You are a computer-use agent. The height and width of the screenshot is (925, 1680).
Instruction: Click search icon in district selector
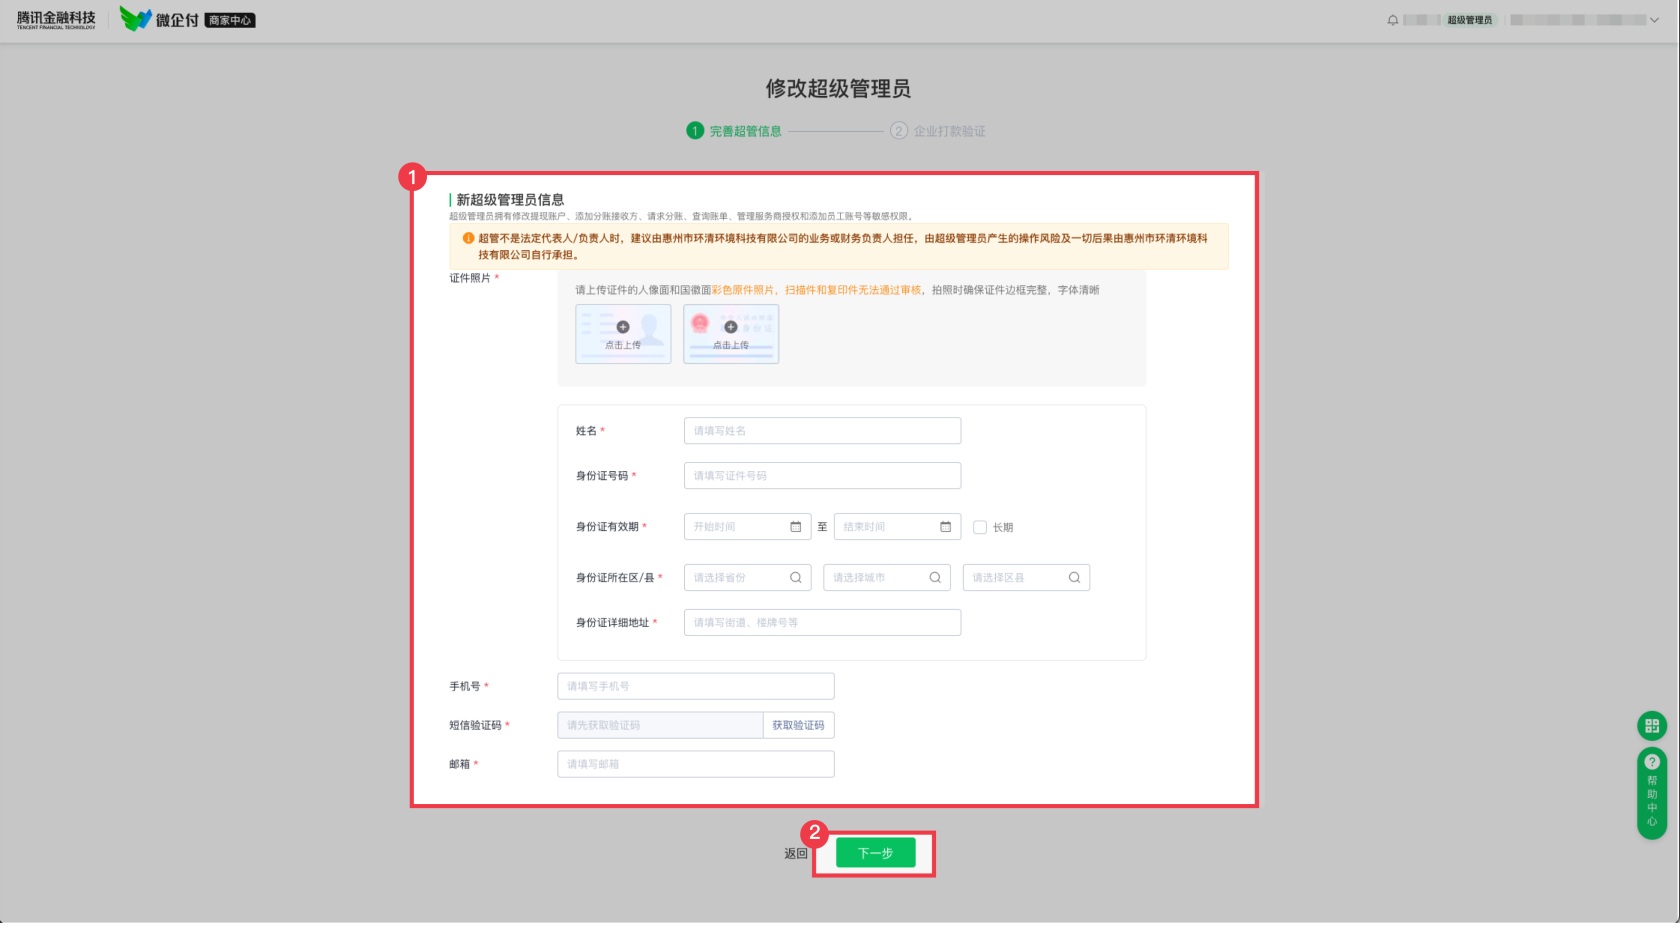point(1074,578)
